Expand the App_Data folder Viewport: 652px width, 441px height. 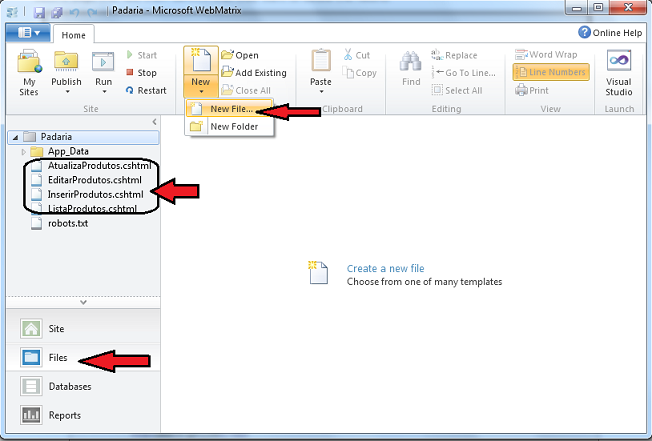(23, 152)
